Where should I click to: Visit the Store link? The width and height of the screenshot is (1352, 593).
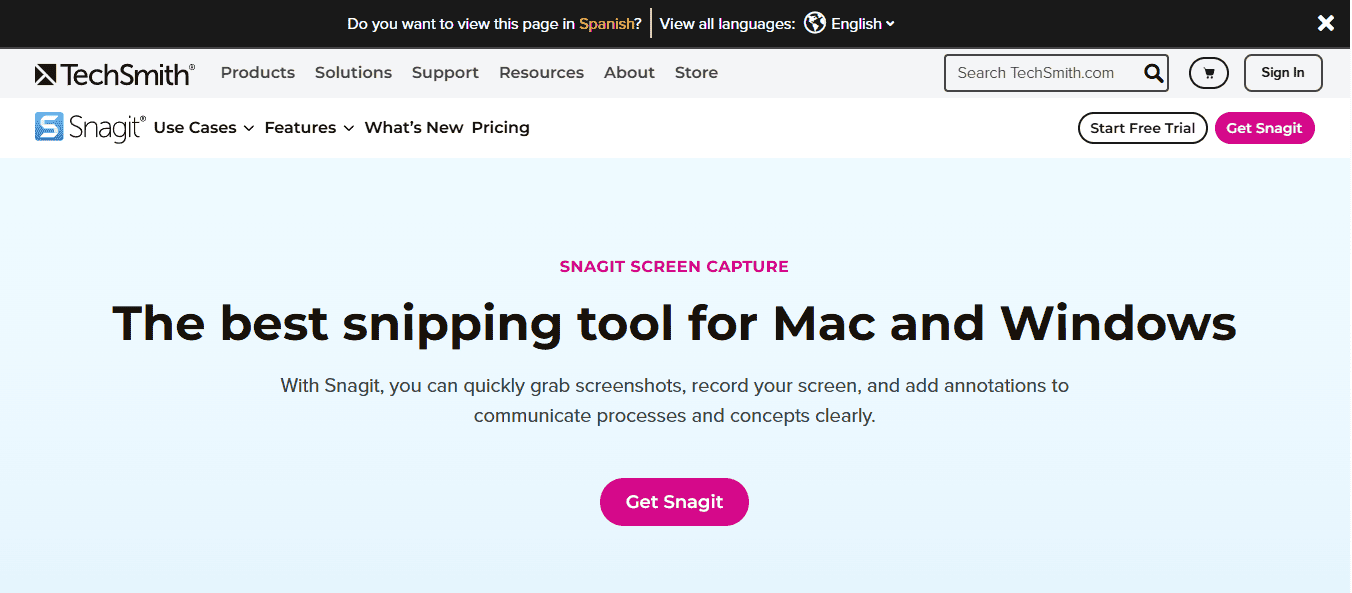pos(696,73)
